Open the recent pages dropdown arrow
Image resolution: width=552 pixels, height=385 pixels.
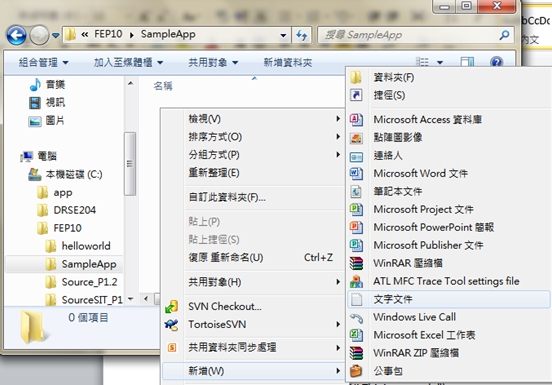tap(55, 35)
